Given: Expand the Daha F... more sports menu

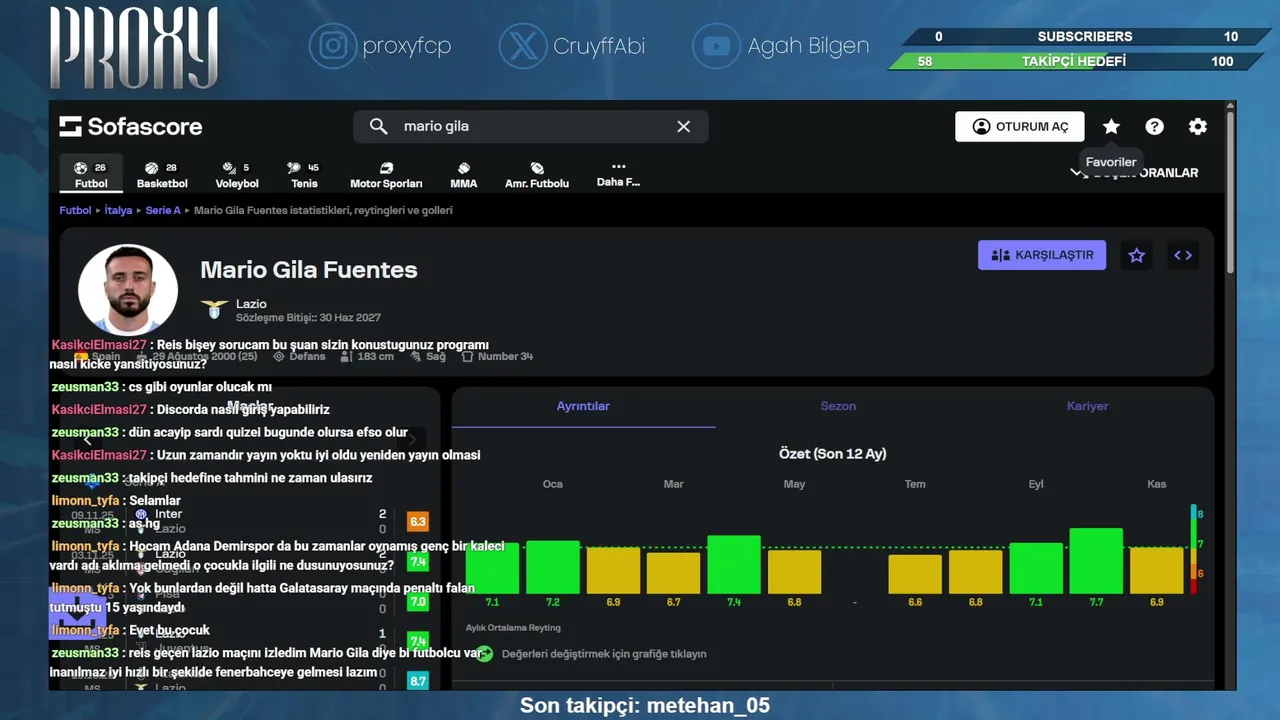Looking at the screenshot, I should pos(618,174).
